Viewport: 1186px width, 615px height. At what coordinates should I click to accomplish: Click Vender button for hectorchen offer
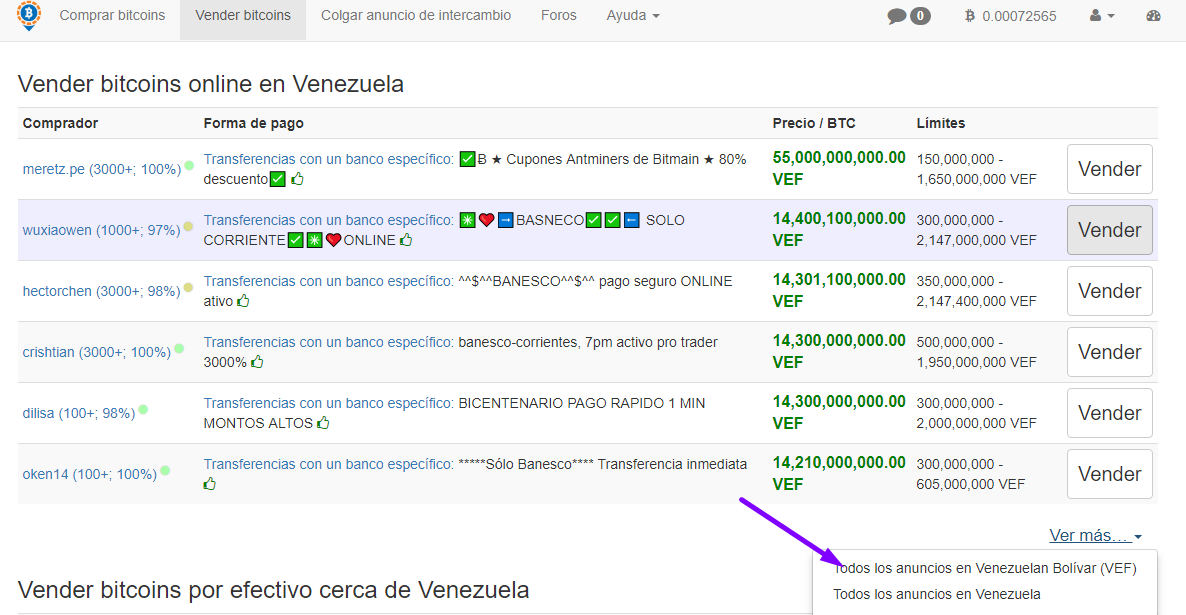[x=1110, y=291]
